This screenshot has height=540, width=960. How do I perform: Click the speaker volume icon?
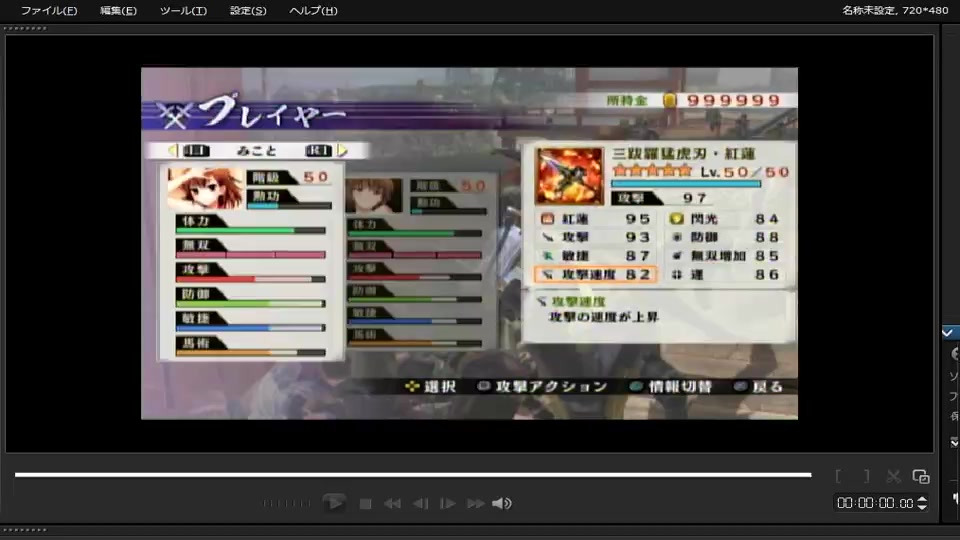click(501, 504)
